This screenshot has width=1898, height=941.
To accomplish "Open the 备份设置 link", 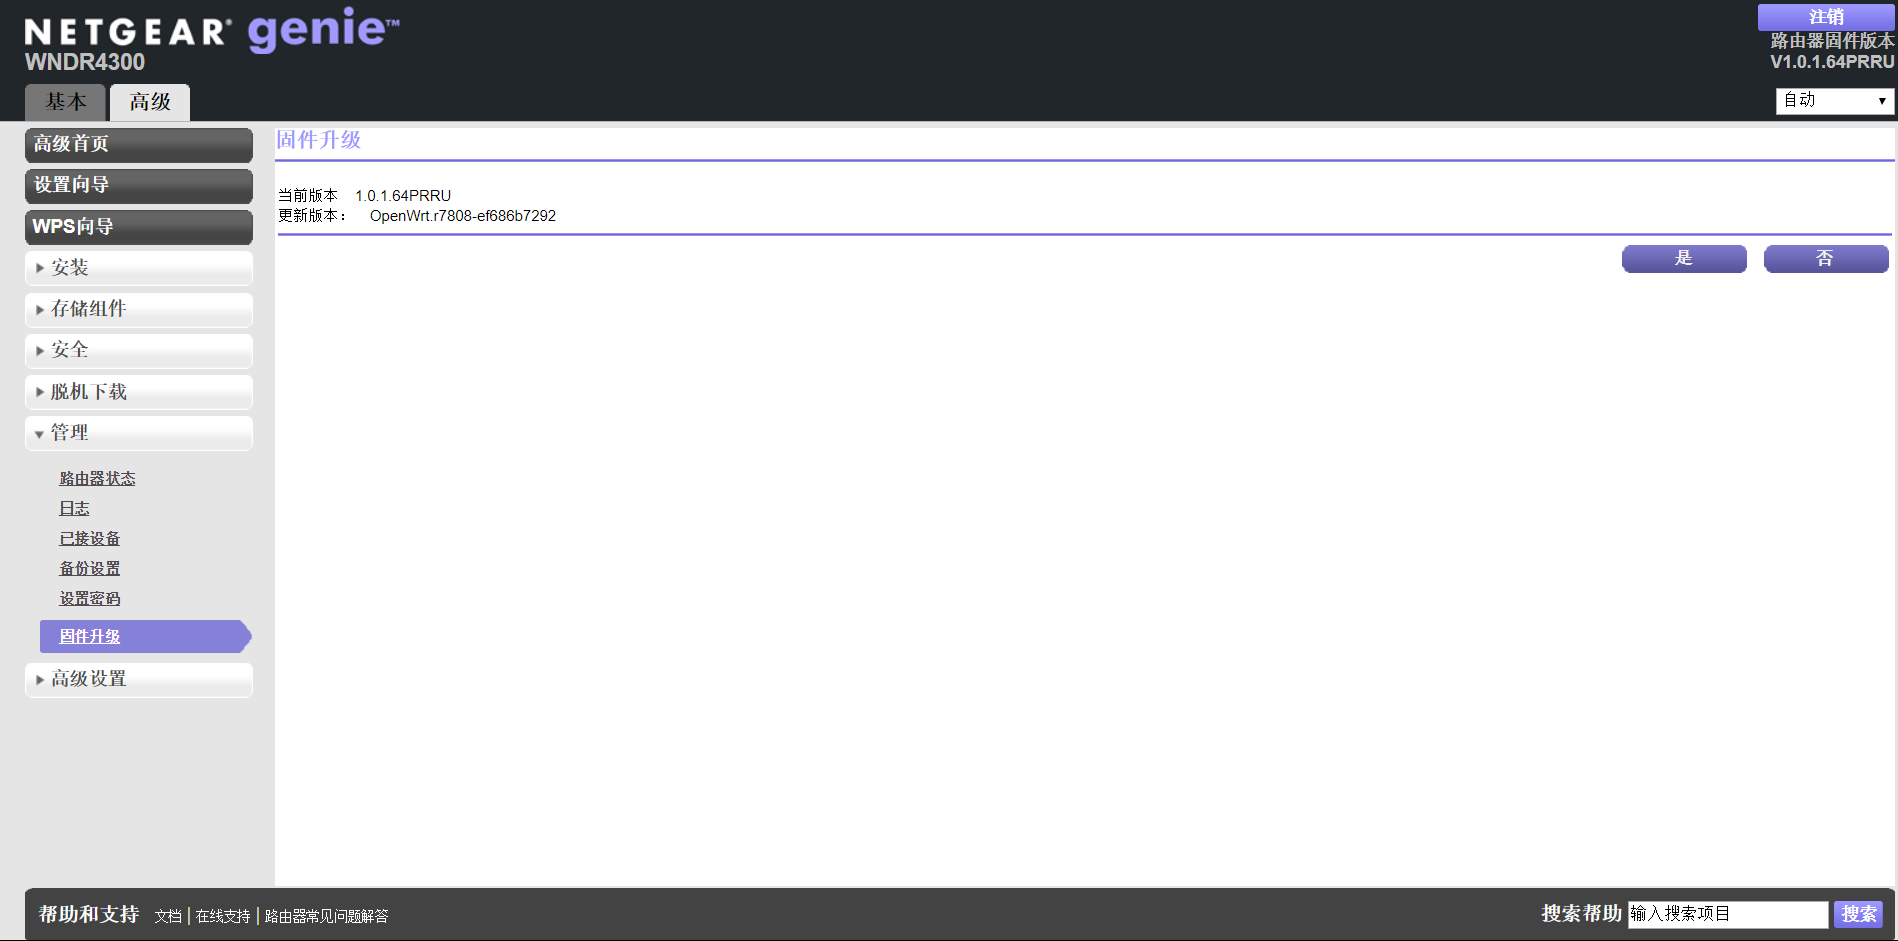I will (x=89, y=569).
